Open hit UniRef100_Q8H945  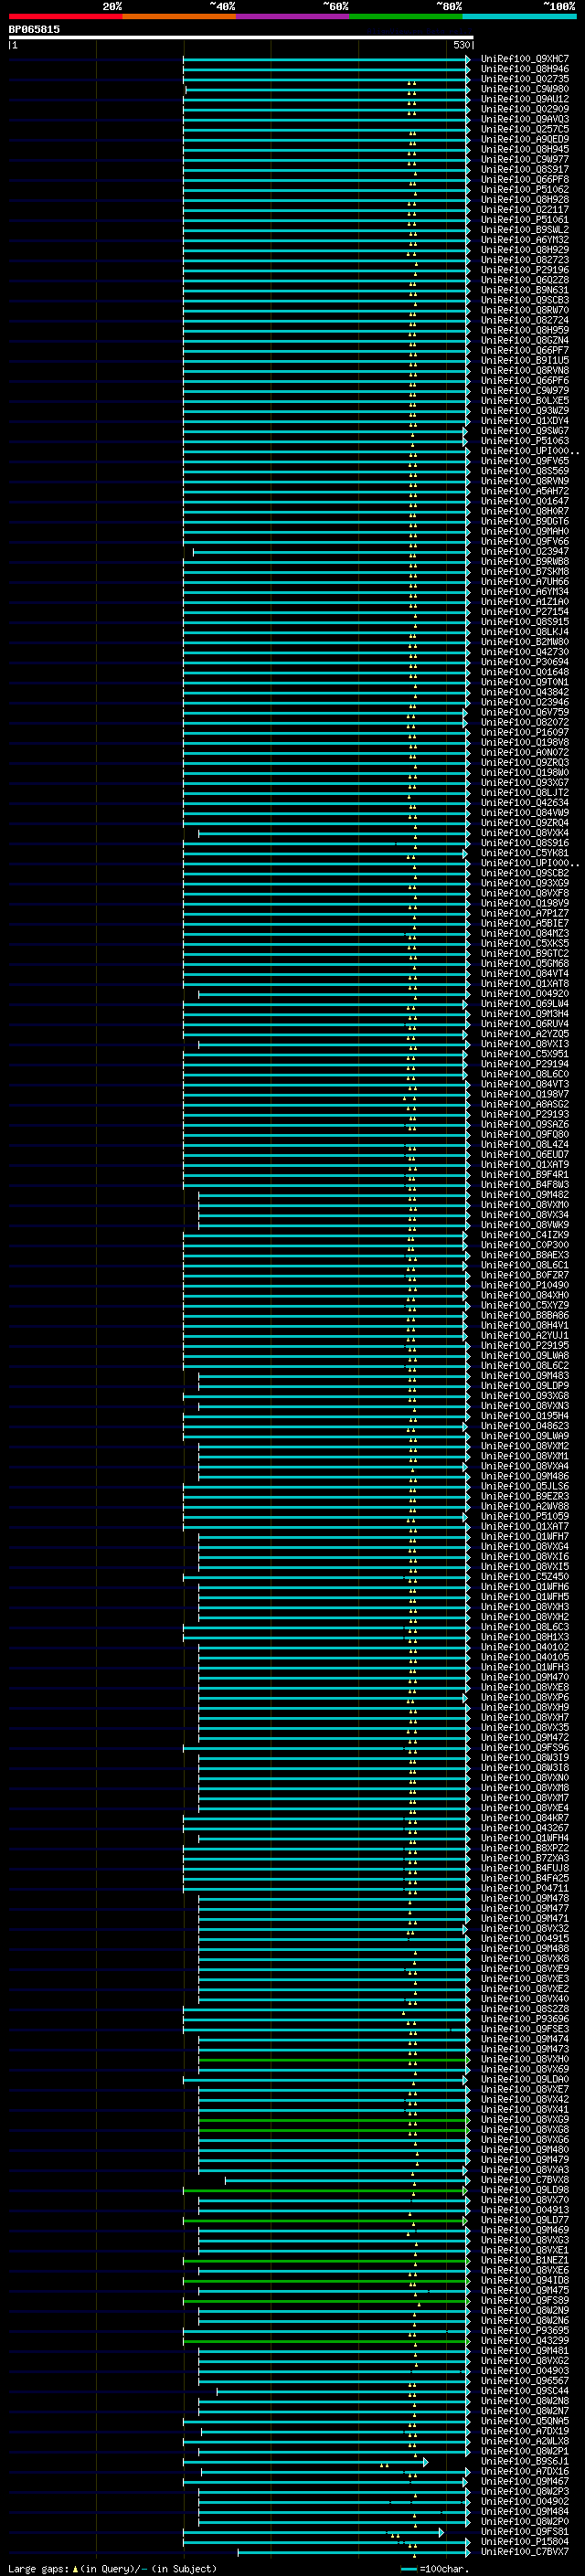click(525, 149)
